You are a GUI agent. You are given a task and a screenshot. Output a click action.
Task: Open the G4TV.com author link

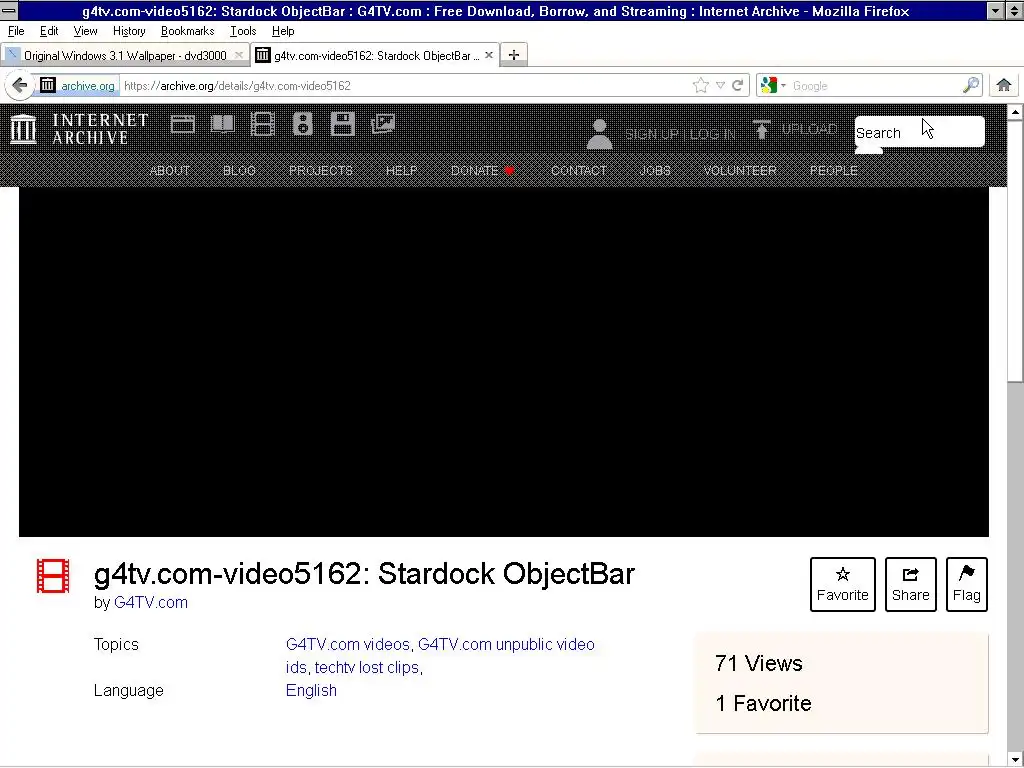[151, 602]
